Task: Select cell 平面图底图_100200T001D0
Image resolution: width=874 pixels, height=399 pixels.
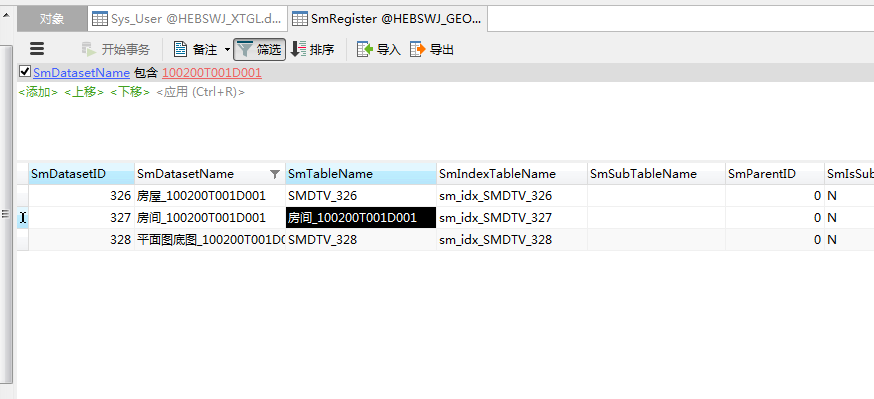Action: [x=210, y=240]
